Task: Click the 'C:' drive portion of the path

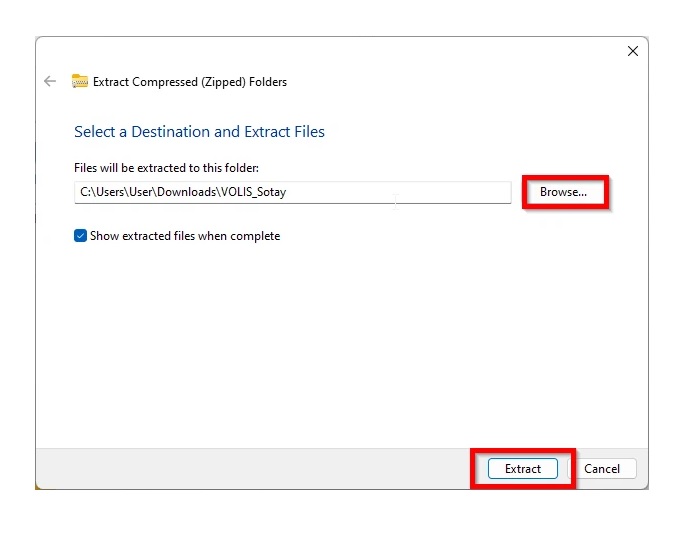Action: (86, 192)
